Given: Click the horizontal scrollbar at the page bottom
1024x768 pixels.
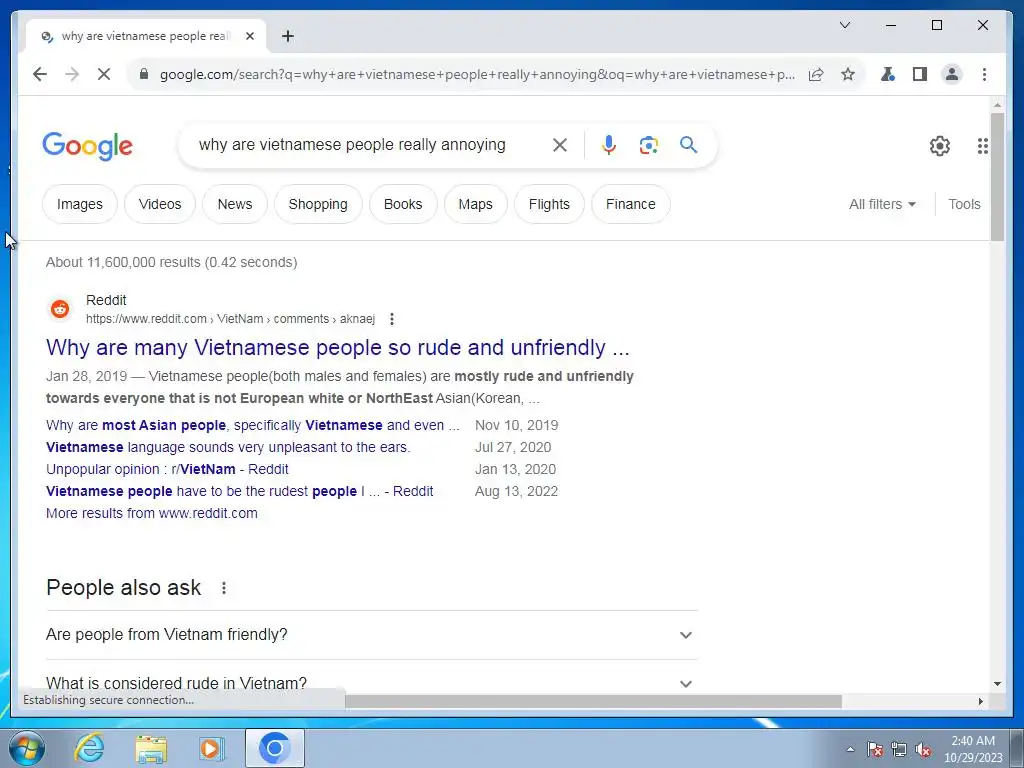Looking at the screenshot, I should point(593,701).
